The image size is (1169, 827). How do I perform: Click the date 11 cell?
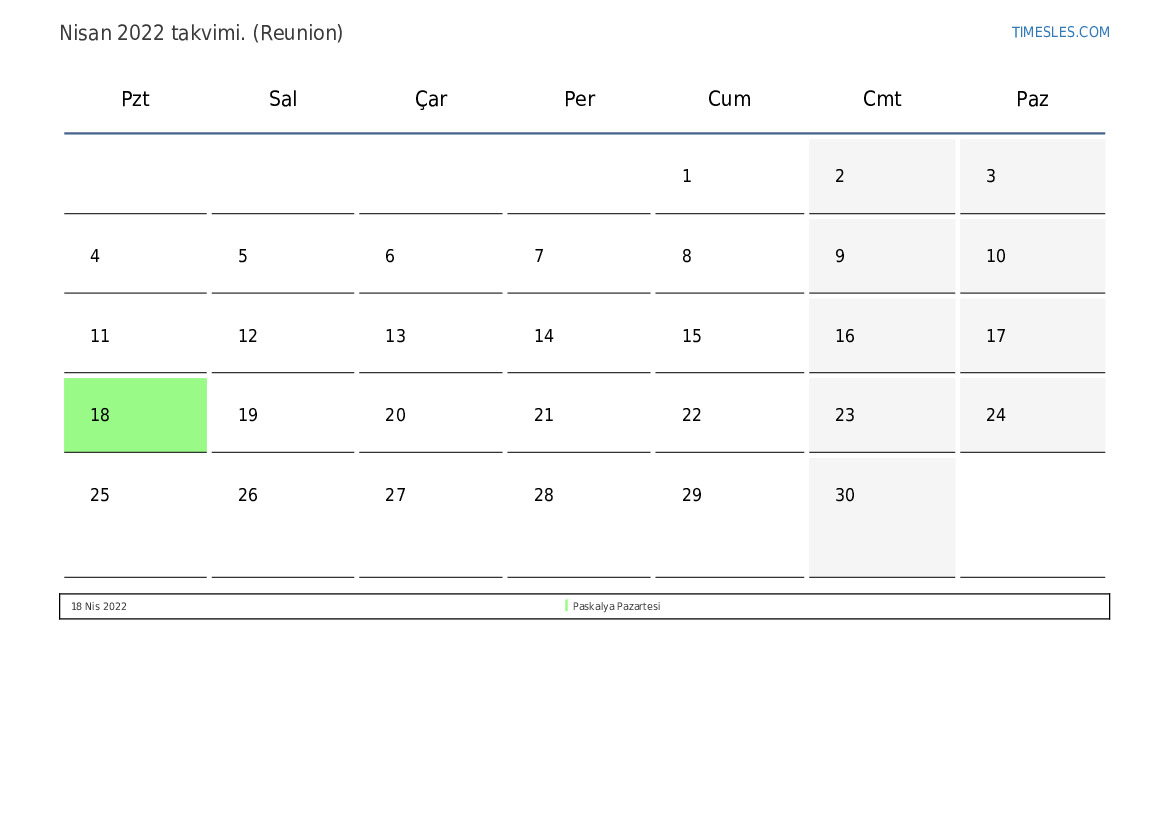[x=135, y=336]
